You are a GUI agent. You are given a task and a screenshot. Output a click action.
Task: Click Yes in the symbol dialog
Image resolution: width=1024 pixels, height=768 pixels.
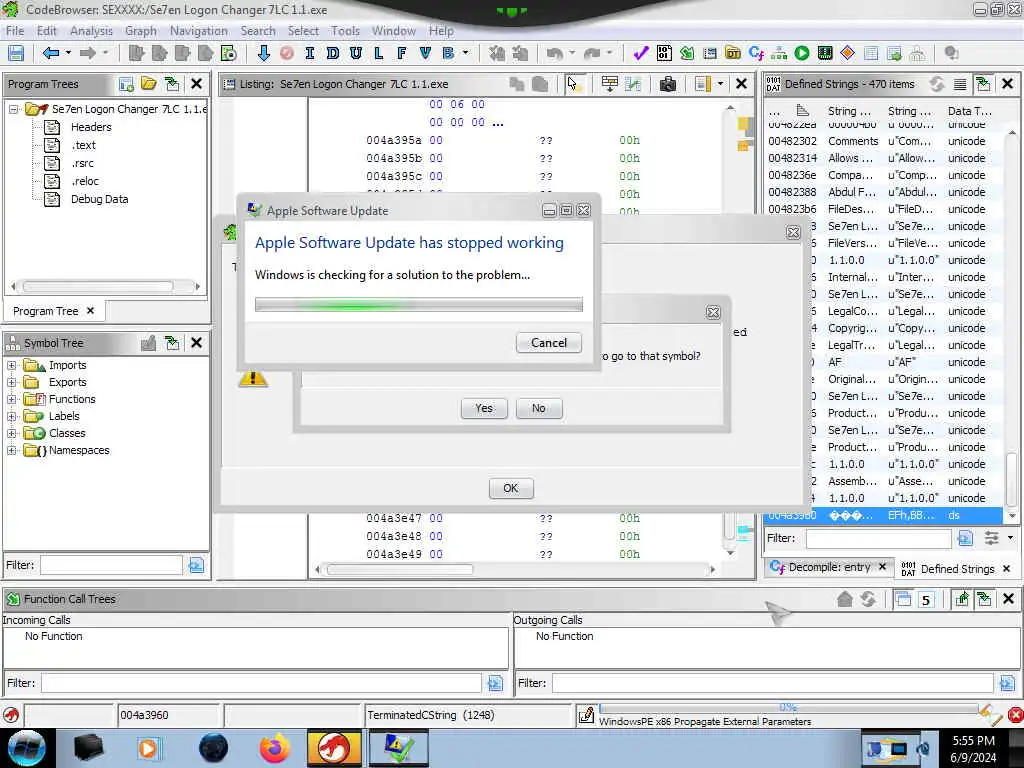pyautogui.click(x=484, y=408)
